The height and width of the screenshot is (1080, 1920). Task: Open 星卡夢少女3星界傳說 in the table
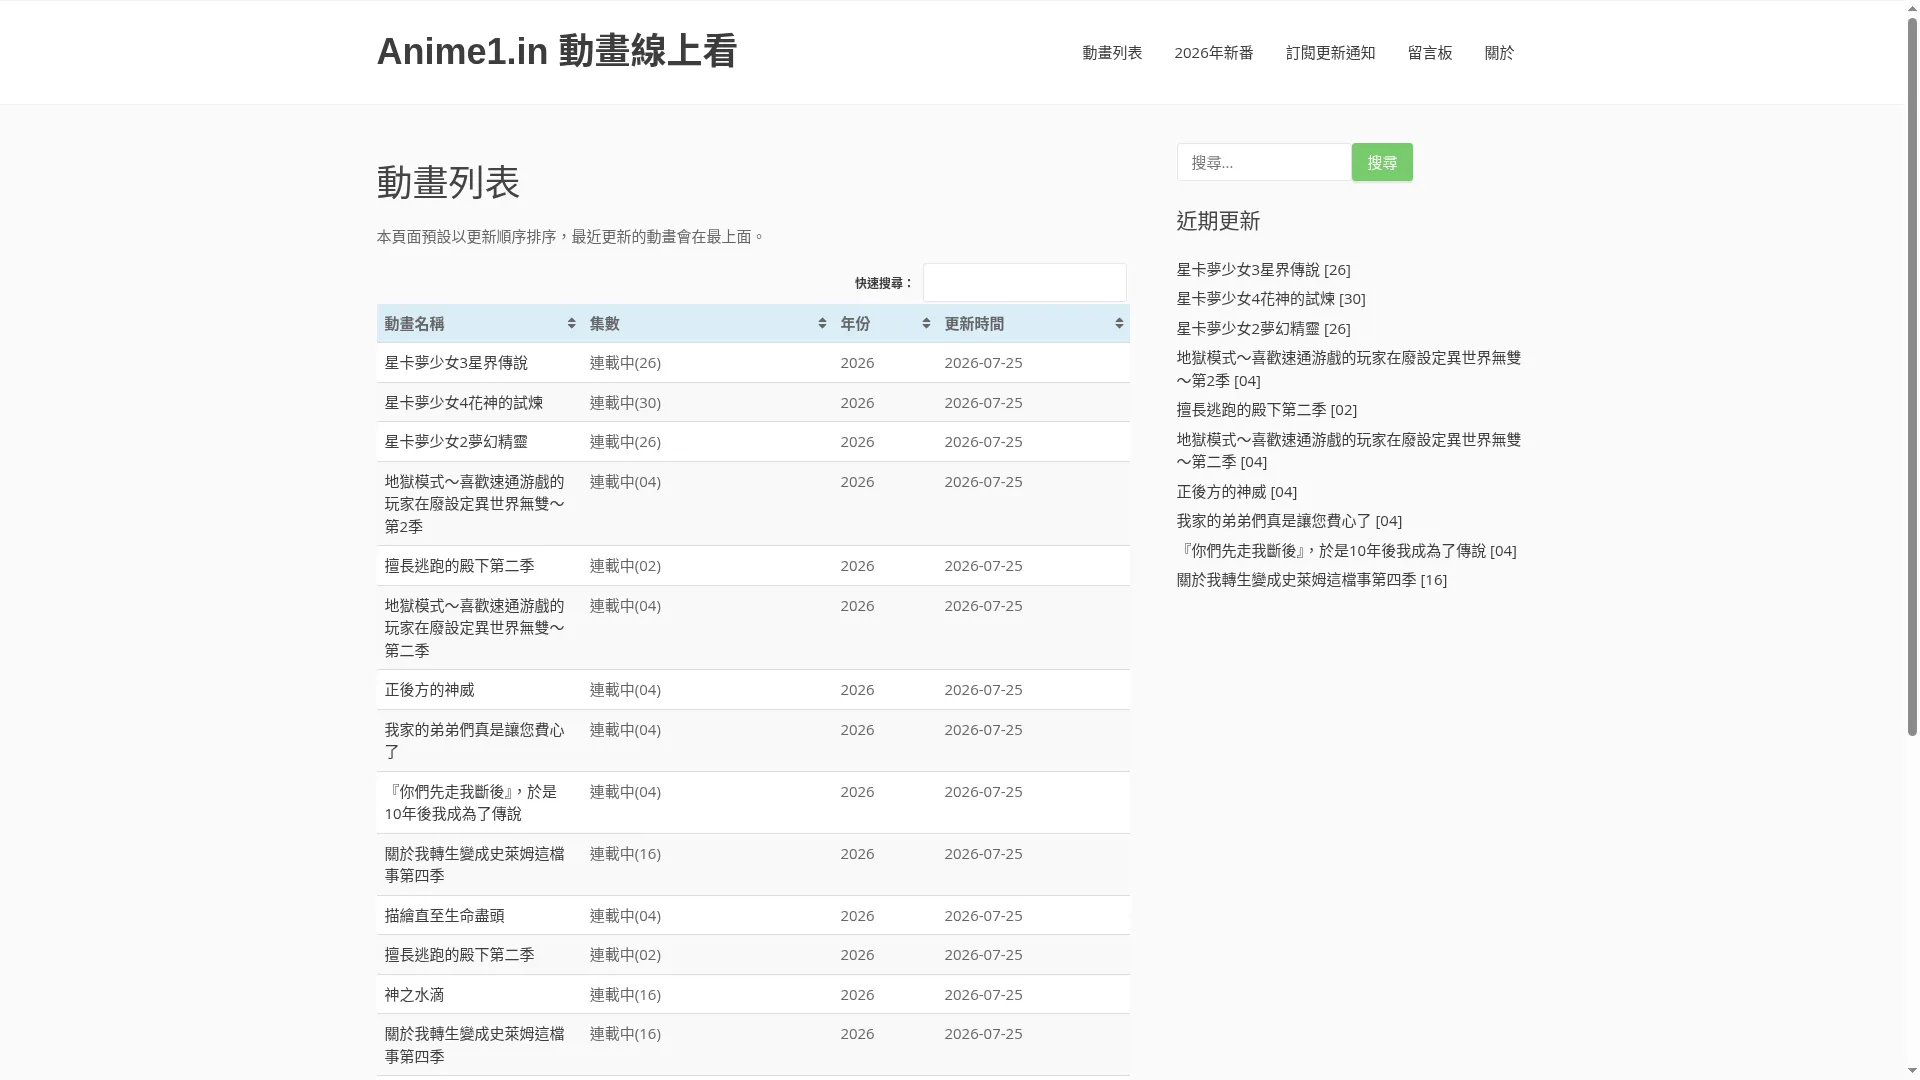click(456, 363)
